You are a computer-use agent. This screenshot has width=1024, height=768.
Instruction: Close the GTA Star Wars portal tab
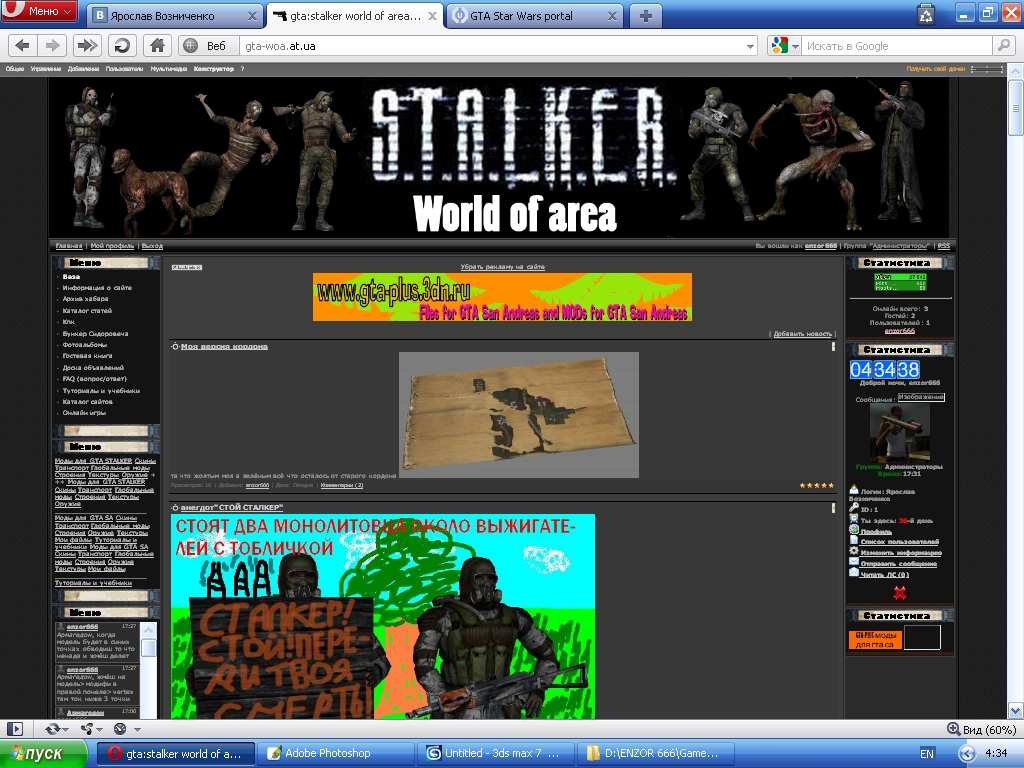612,16
